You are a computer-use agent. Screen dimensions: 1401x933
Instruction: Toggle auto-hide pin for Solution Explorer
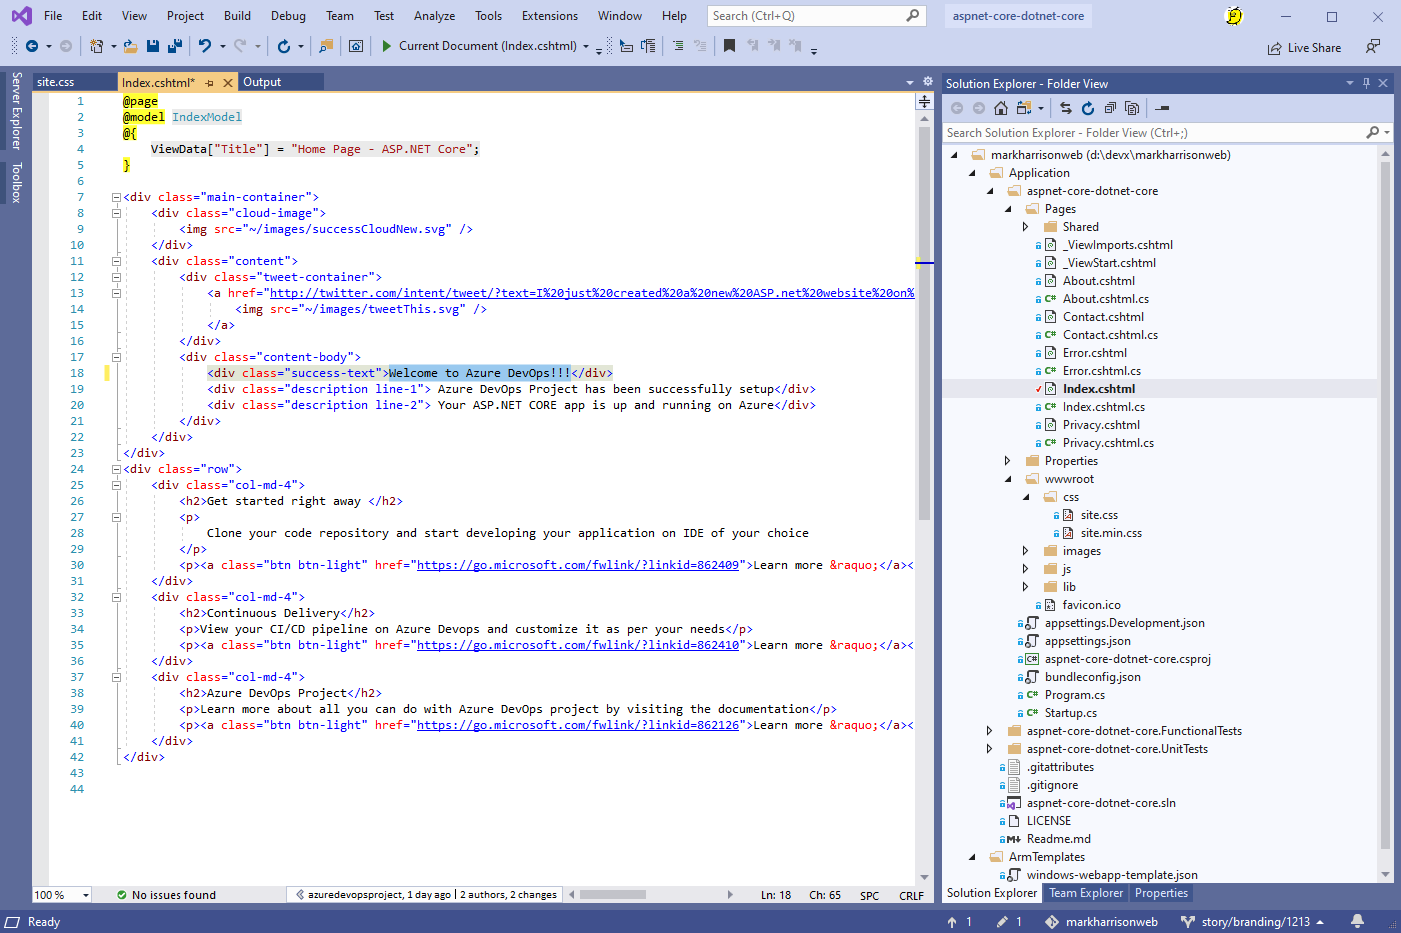click(x=1366, y=83)
